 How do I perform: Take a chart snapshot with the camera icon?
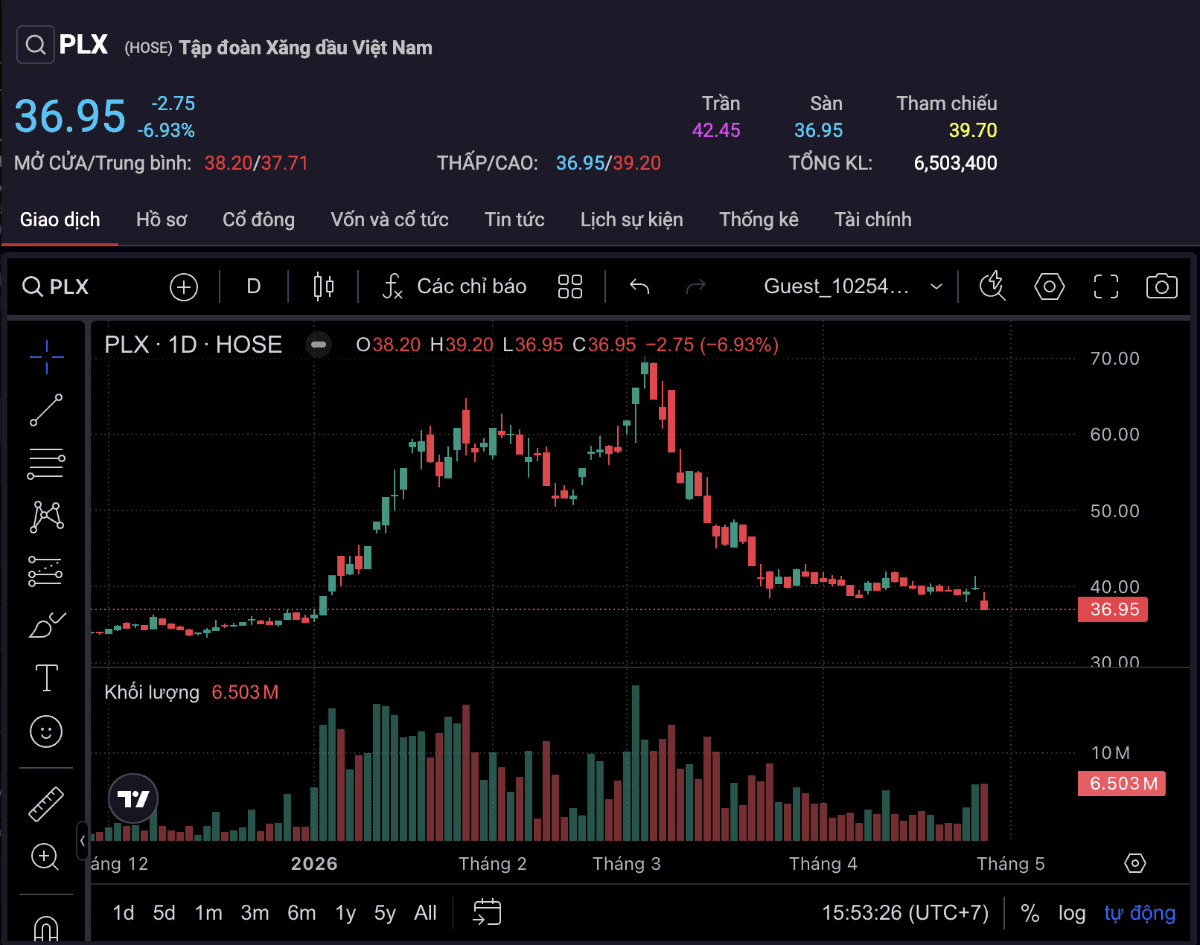[1161, 286]
